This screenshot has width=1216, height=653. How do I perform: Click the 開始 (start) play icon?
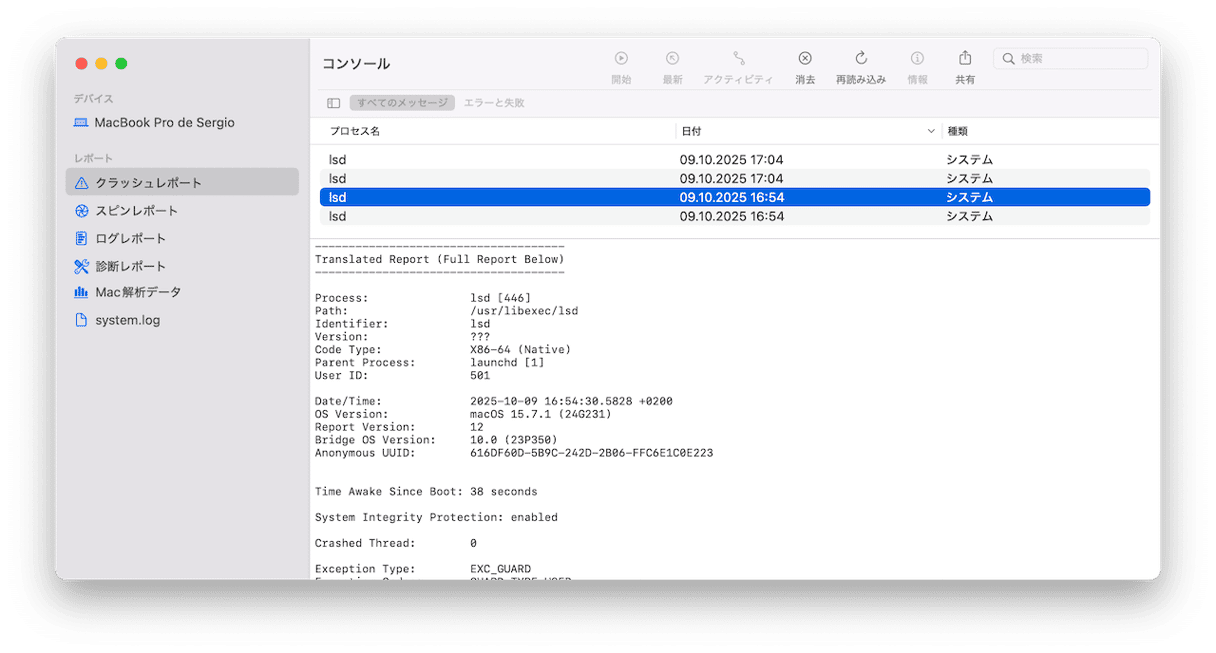621,59
